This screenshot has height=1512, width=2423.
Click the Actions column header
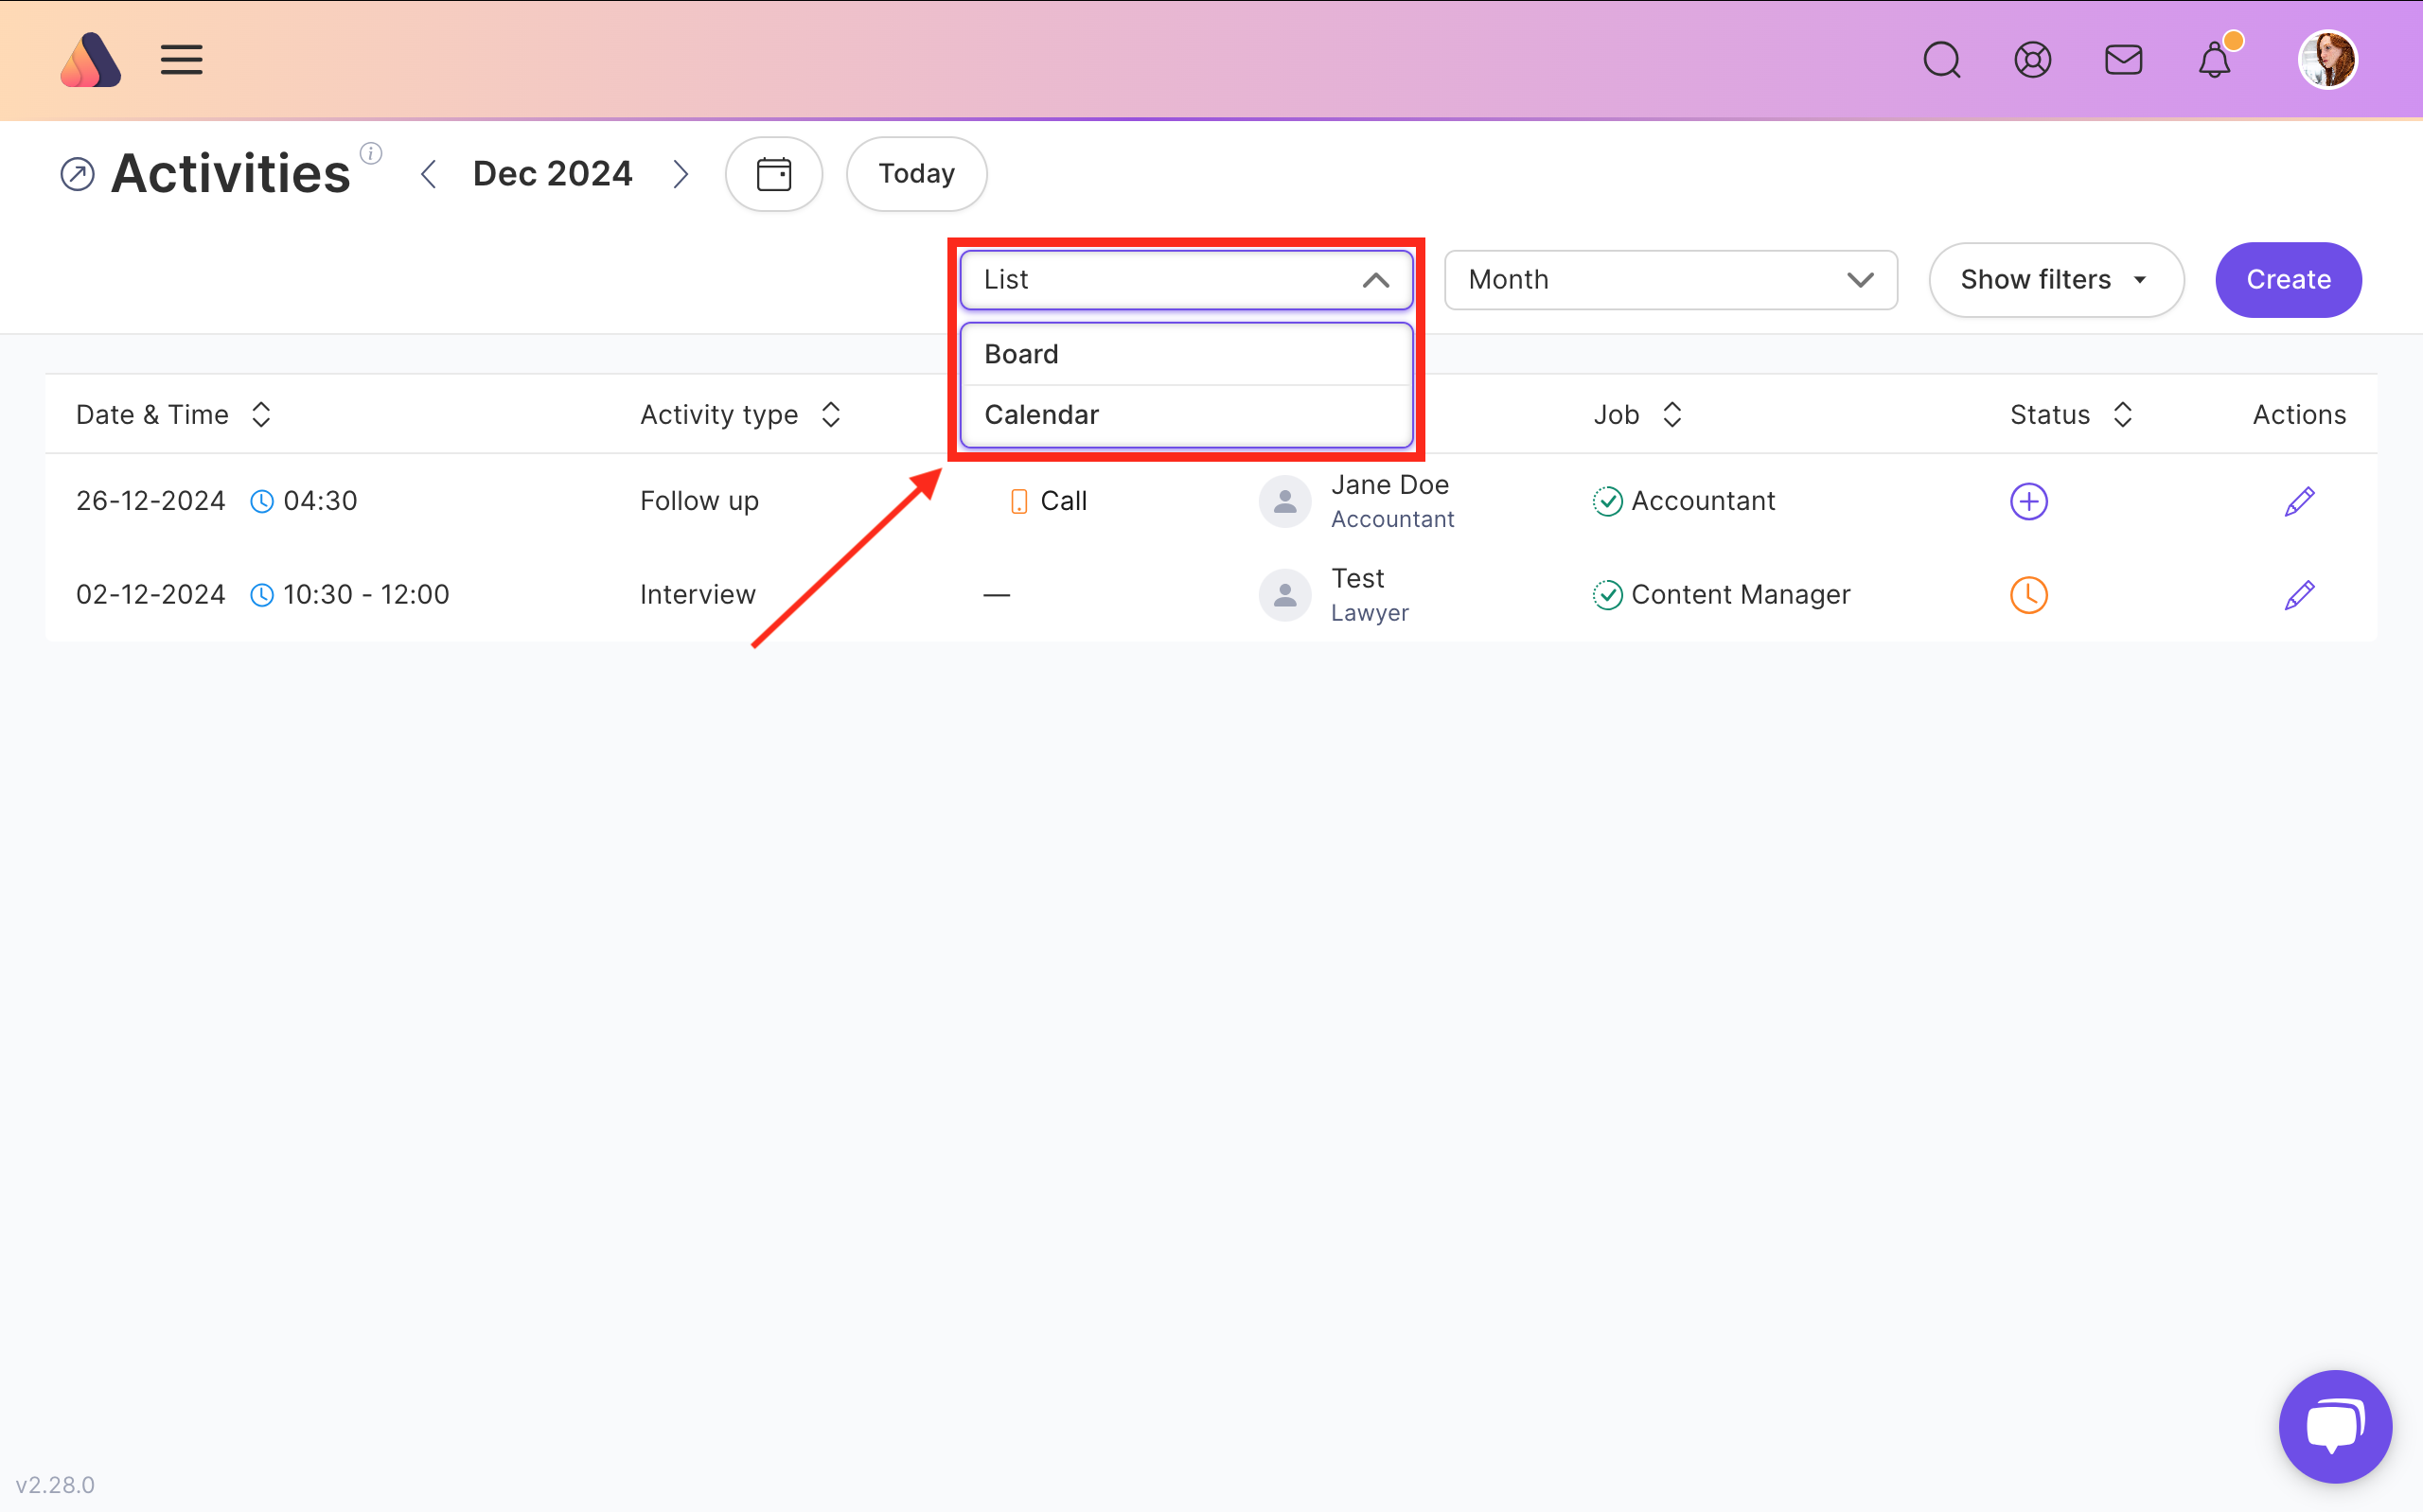coord(2299,415)
